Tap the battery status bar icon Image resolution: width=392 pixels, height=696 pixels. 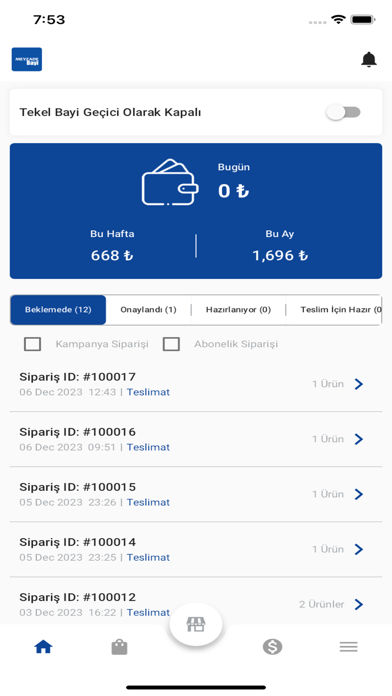click(x=363, y=20)
